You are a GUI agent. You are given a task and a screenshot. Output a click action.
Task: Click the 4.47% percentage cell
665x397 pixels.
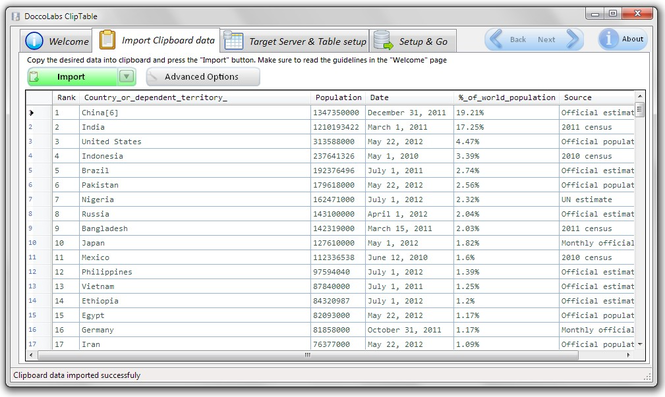click(x=506, y=142)
